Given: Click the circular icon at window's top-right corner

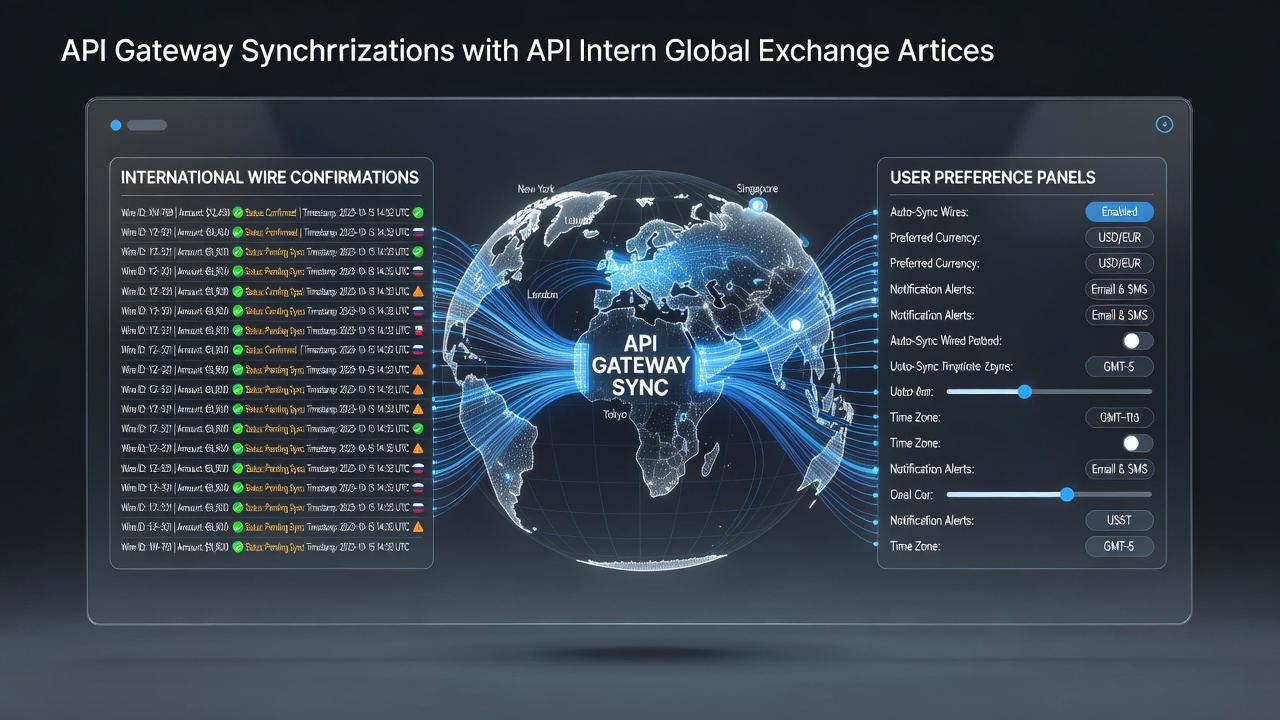Looking at the screenshot, I should [x=1163, y=124].
